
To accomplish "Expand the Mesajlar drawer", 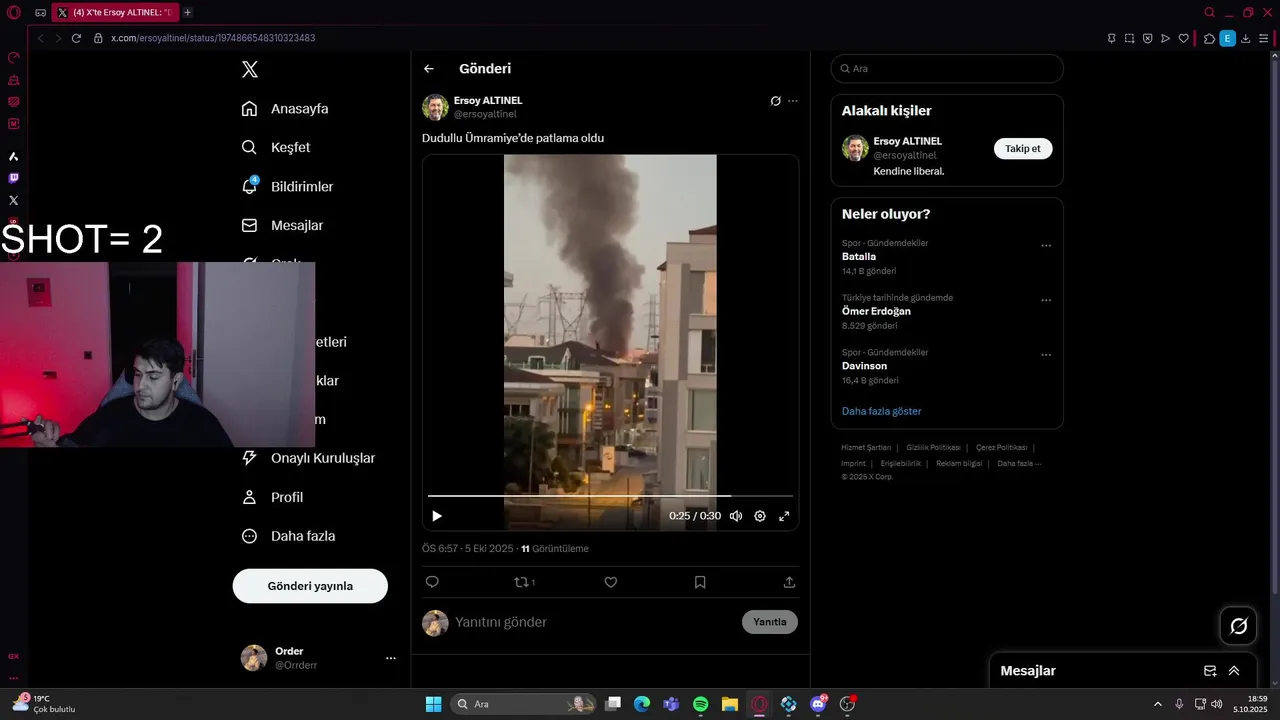I will pos(1234,671).
